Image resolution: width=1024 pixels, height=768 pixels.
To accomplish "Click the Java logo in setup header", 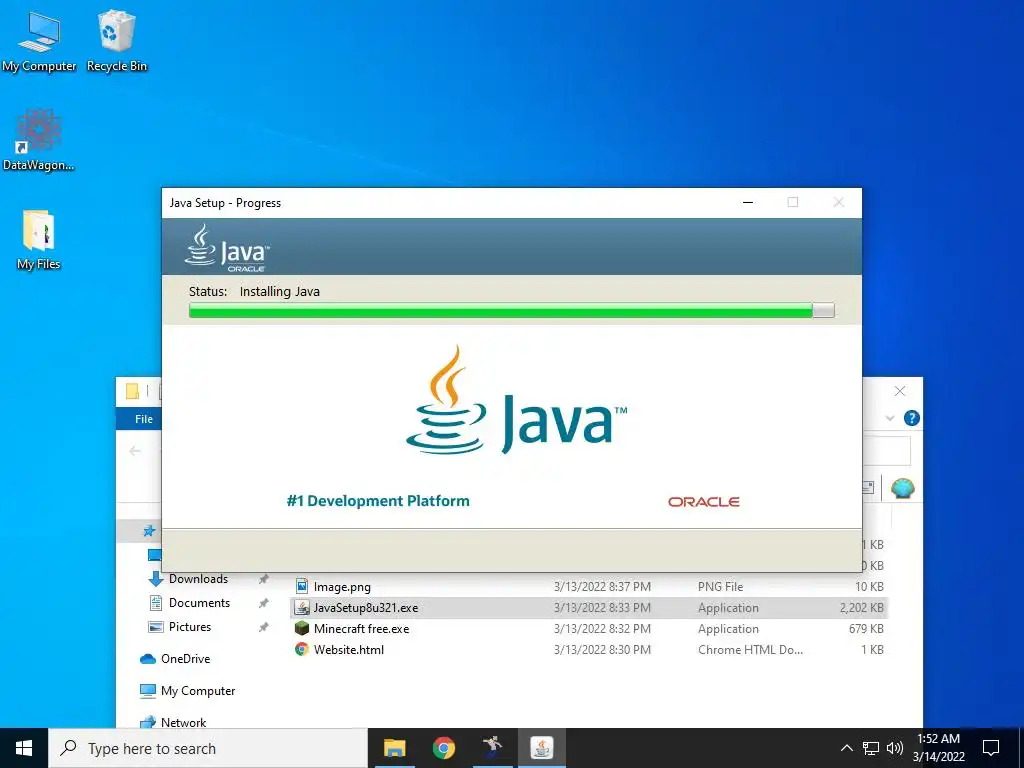I will click(x=227, y=248).
